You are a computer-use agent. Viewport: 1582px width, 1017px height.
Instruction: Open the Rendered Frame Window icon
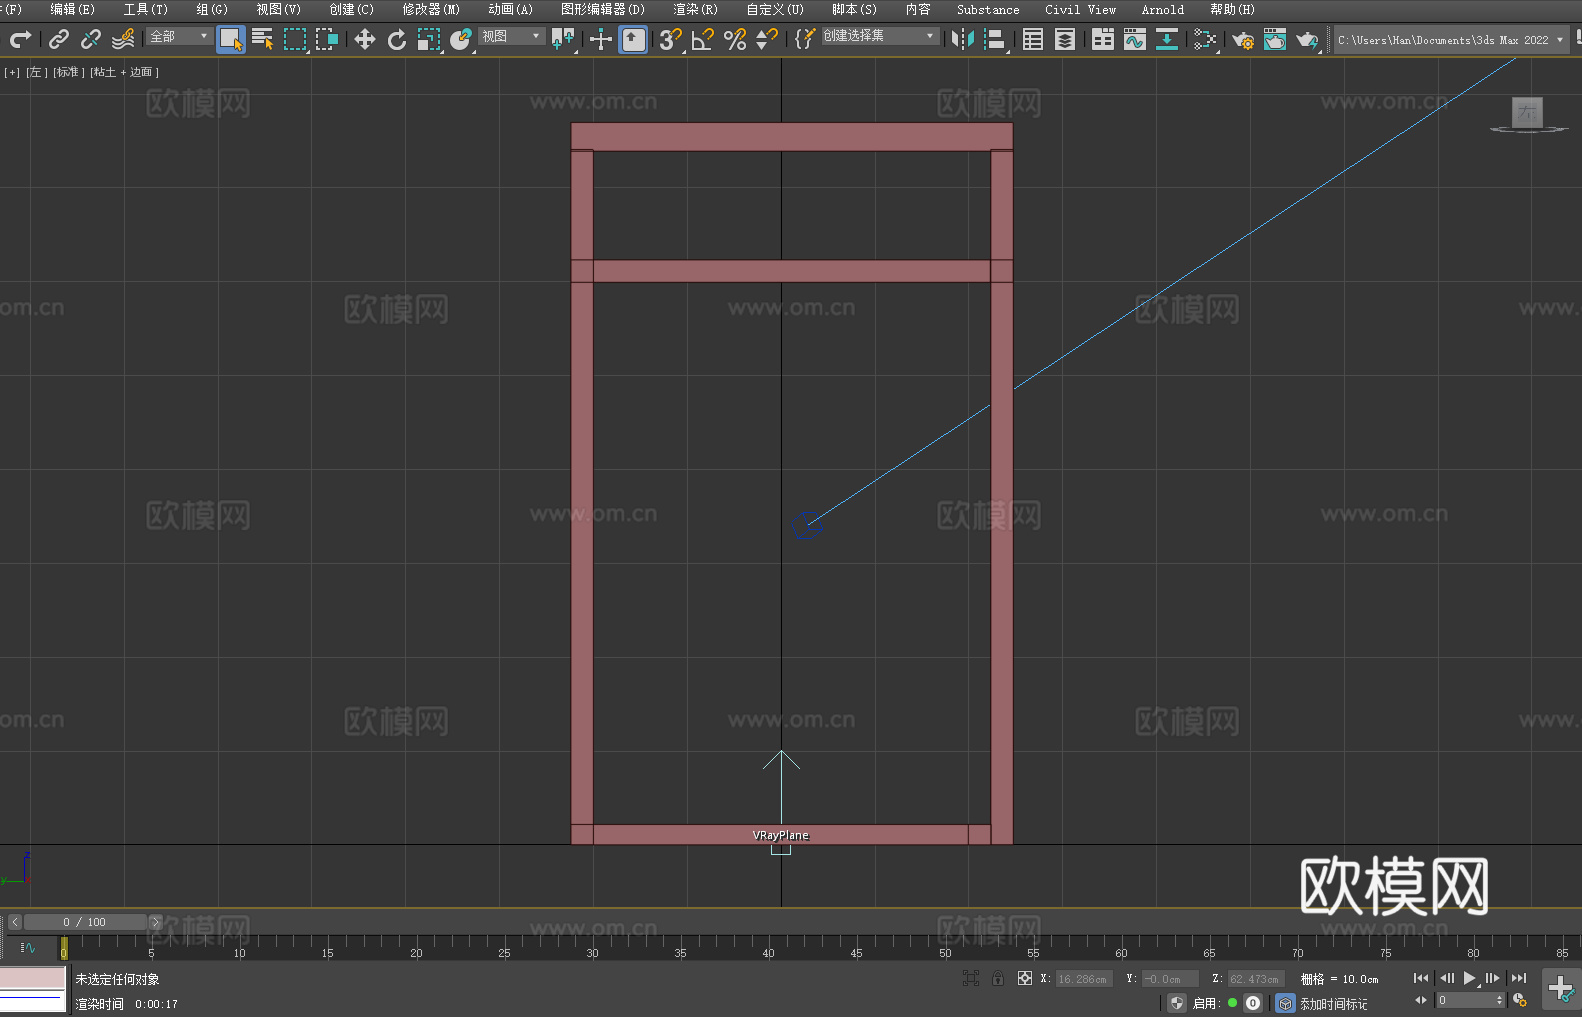pyautogui.click(x=1275, y=39)
